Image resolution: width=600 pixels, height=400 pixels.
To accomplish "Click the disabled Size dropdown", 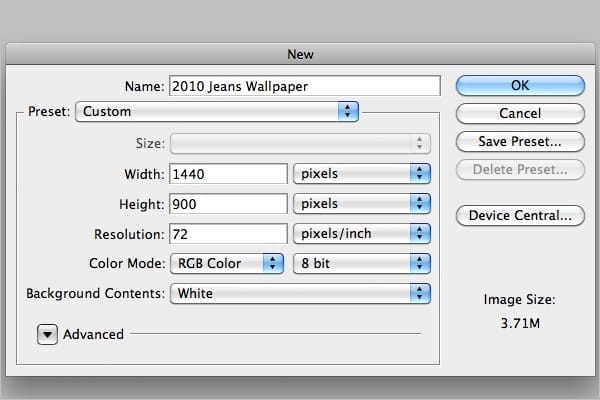I will [x=300, y=144].
